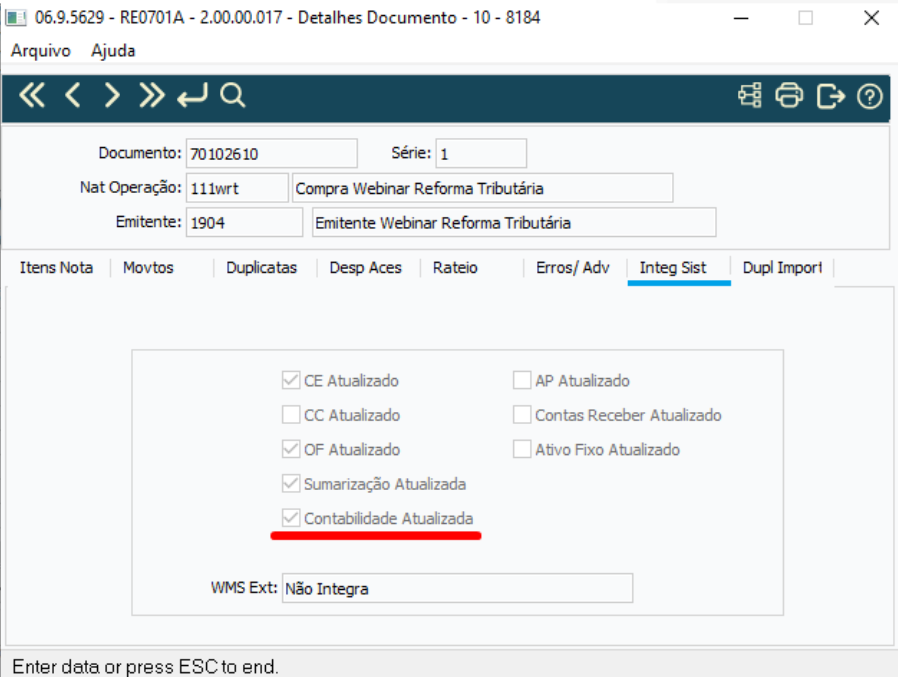This screenshot has width=898, height=677.
Task: Toggle the Contabilidade Atualizada checkbox
Action: tap(291, 518)
